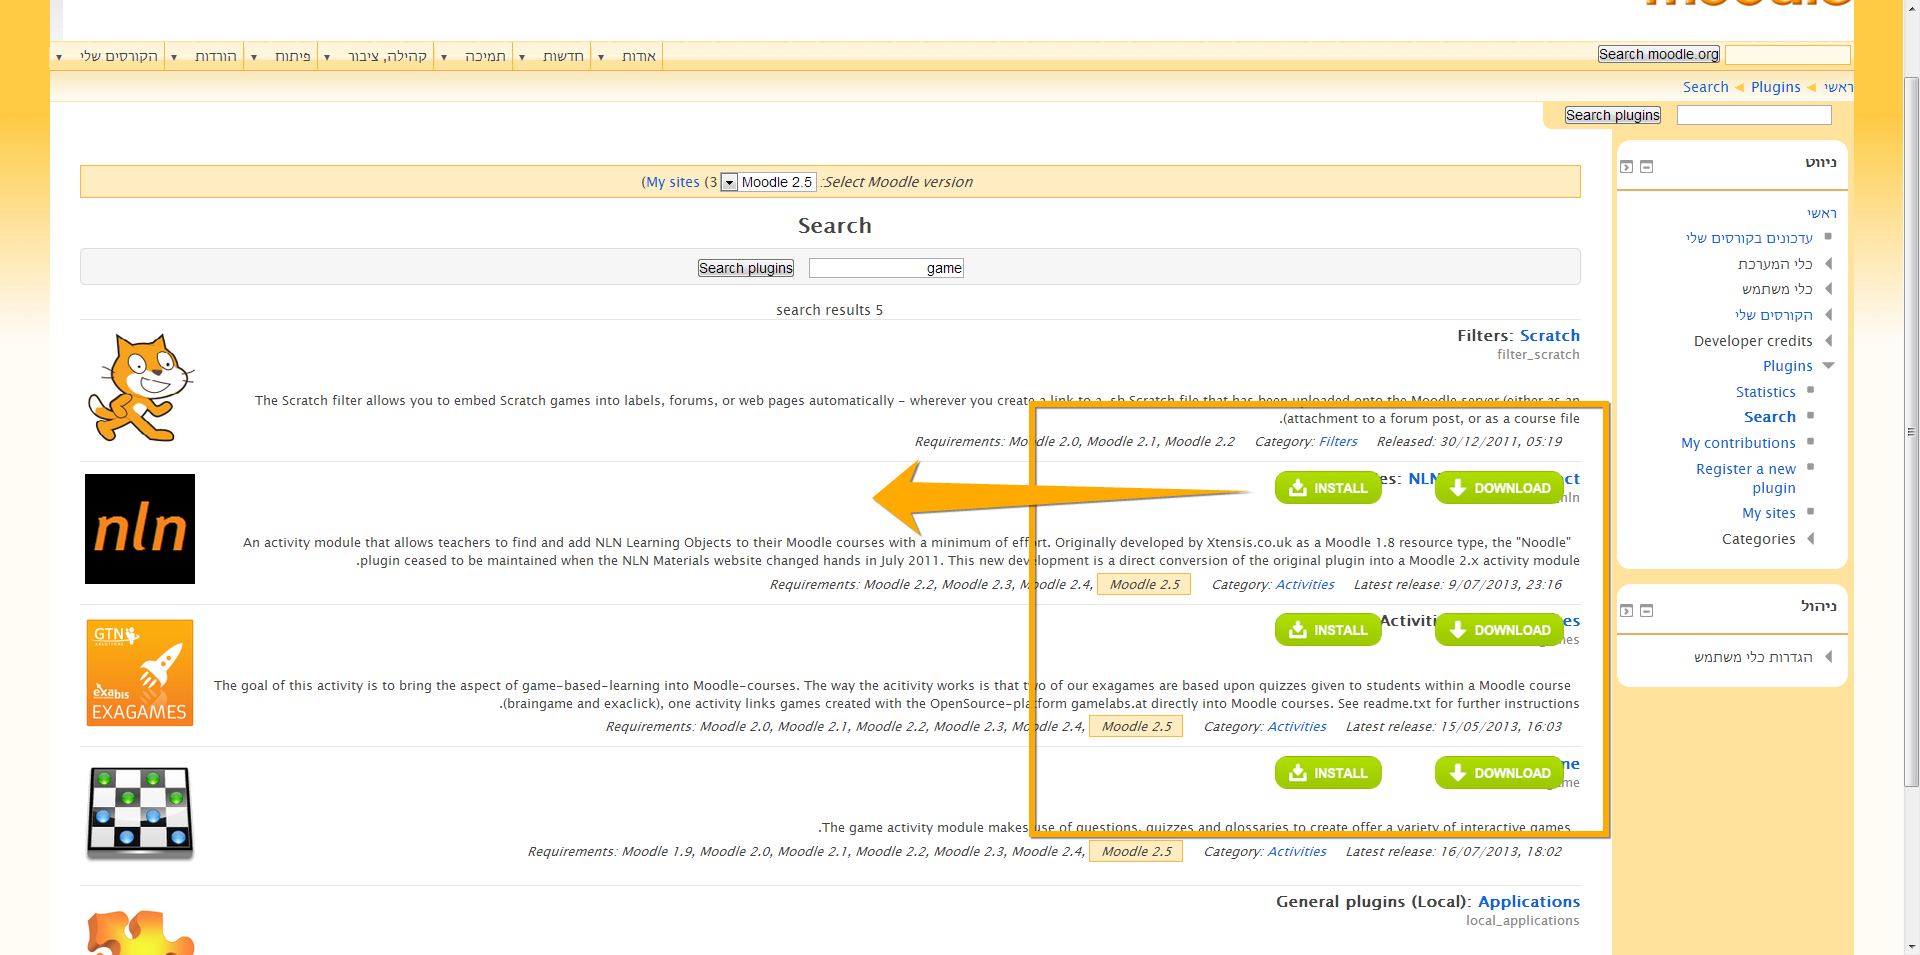Open Search in navigation tree

(x=1769, y=417)
